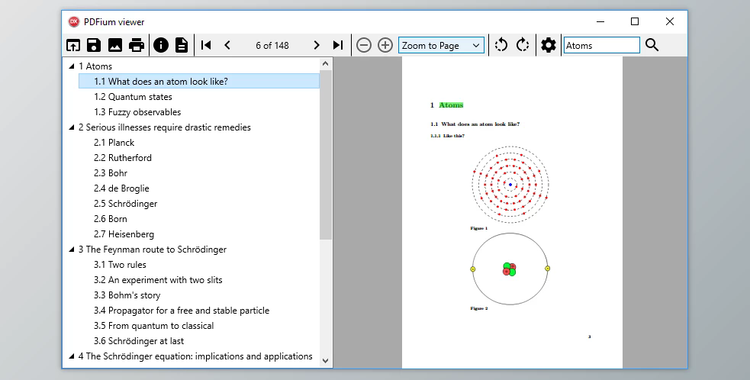Open bookmark 2.6 Born
750x380 pixels.
[x=110, y=219]
